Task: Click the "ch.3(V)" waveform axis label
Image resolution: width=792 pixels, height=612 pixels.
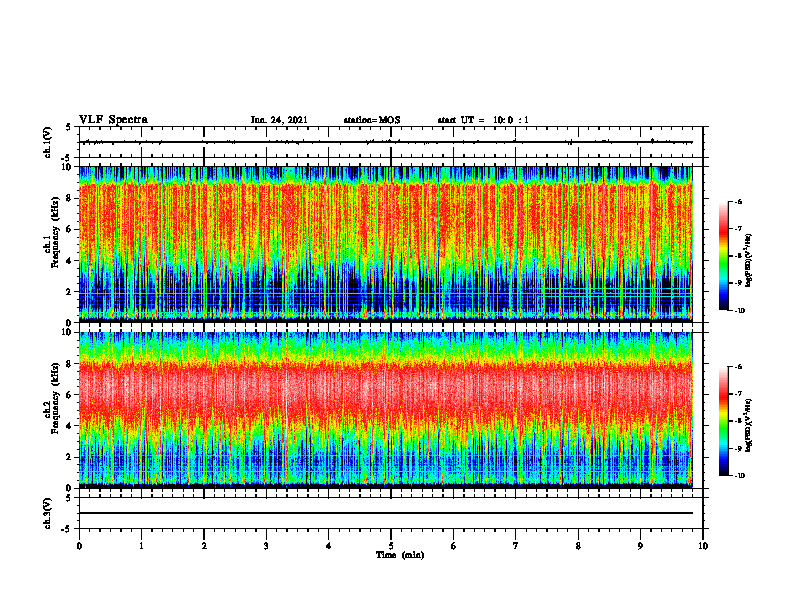Action: tap(48, 514)
